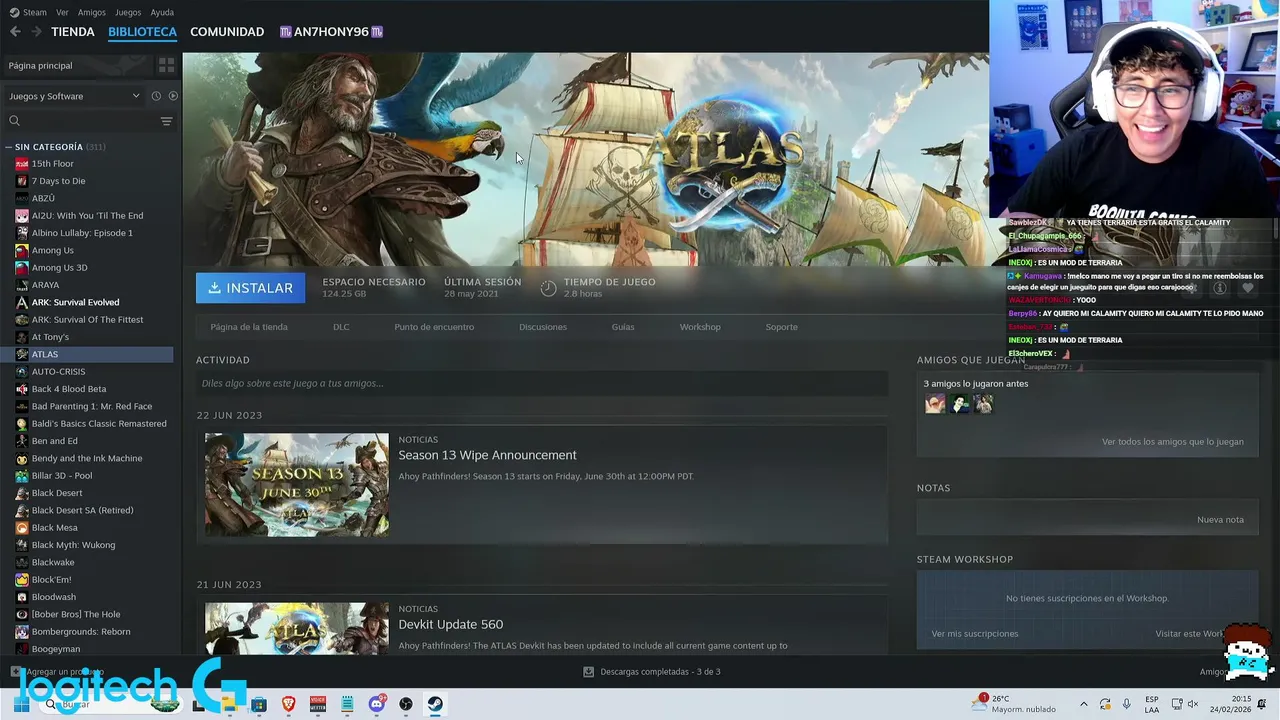Viewport: 1280px width, 720px height.
Task: Open Página de la tienda link
Action: pyautogui.click(x=249, y=327)
